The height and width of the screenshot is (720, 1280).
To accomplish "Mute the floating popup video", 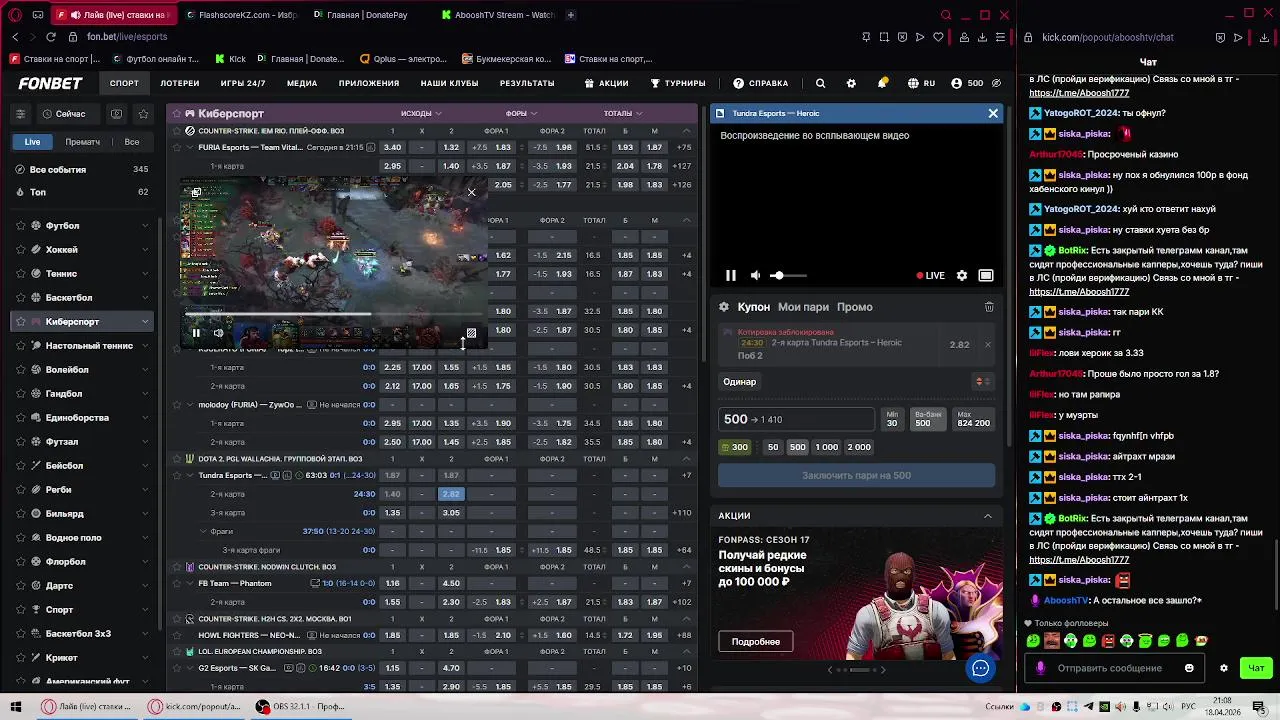I will (219, 333).
